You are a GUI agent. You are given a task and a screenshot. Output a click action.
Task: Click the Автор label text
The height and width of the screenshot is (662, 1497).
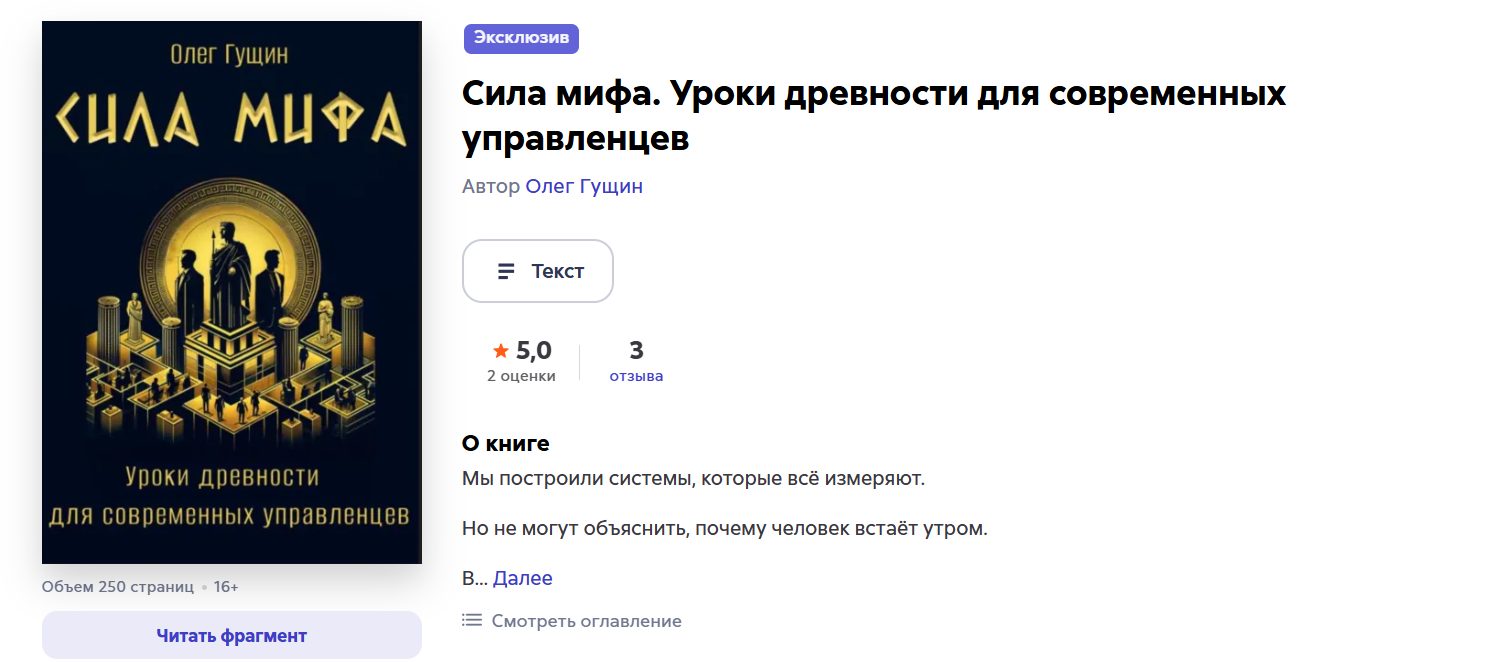tap(491, 185)
